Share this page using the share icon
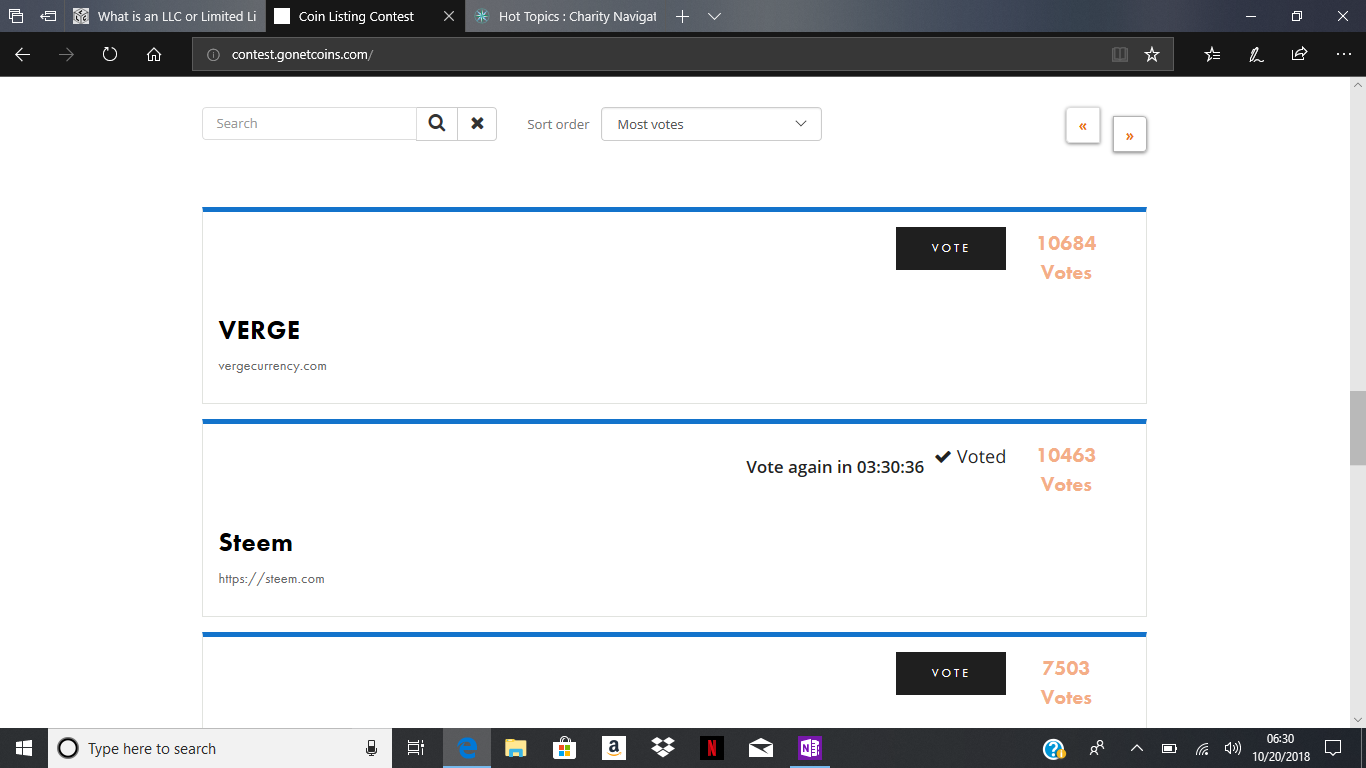The image size is (1366, 768). click(1299, 55)
